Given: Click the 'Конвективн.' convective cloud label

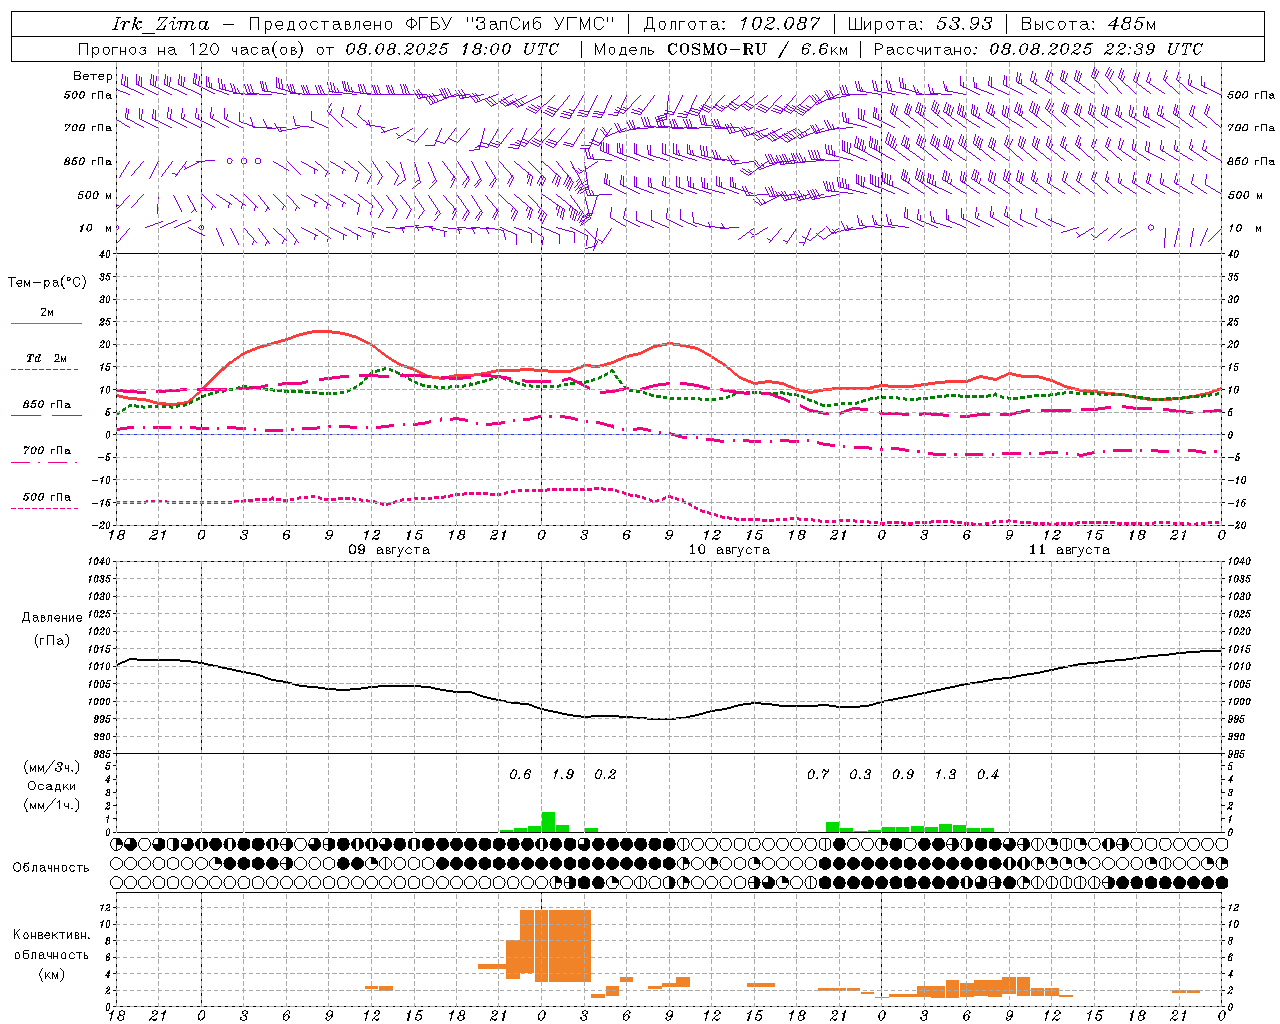Looking at the screenshot, I should pos(51,935).
